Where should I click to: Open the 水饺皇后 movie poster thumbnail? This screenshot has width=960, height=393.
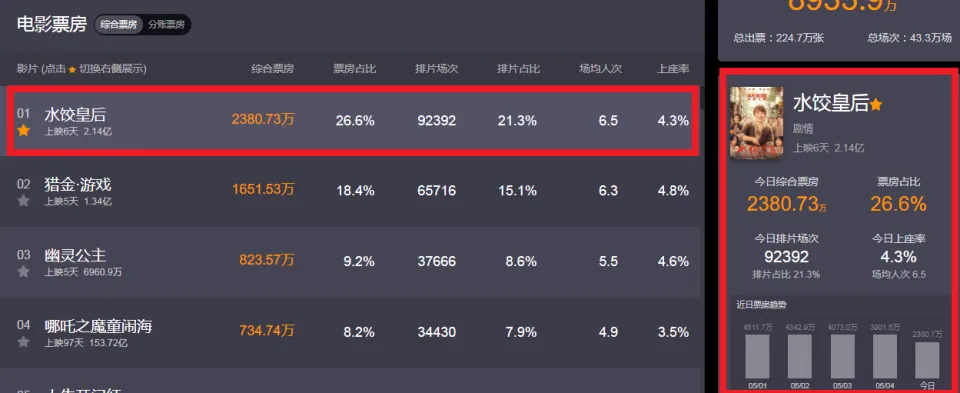pos(756,122)
